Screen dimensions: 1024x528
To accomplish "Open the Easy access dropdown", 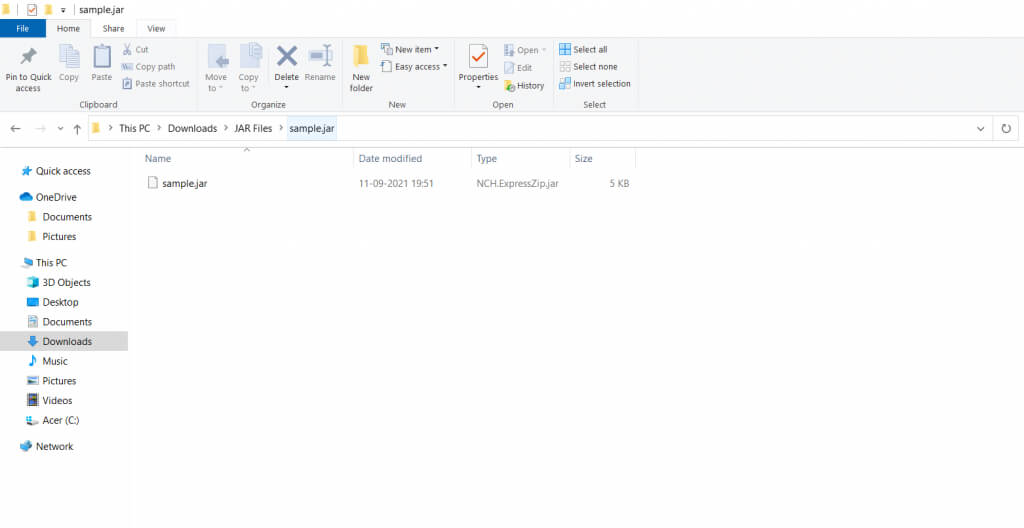I will pyautogui.click(x=413, y=67).
